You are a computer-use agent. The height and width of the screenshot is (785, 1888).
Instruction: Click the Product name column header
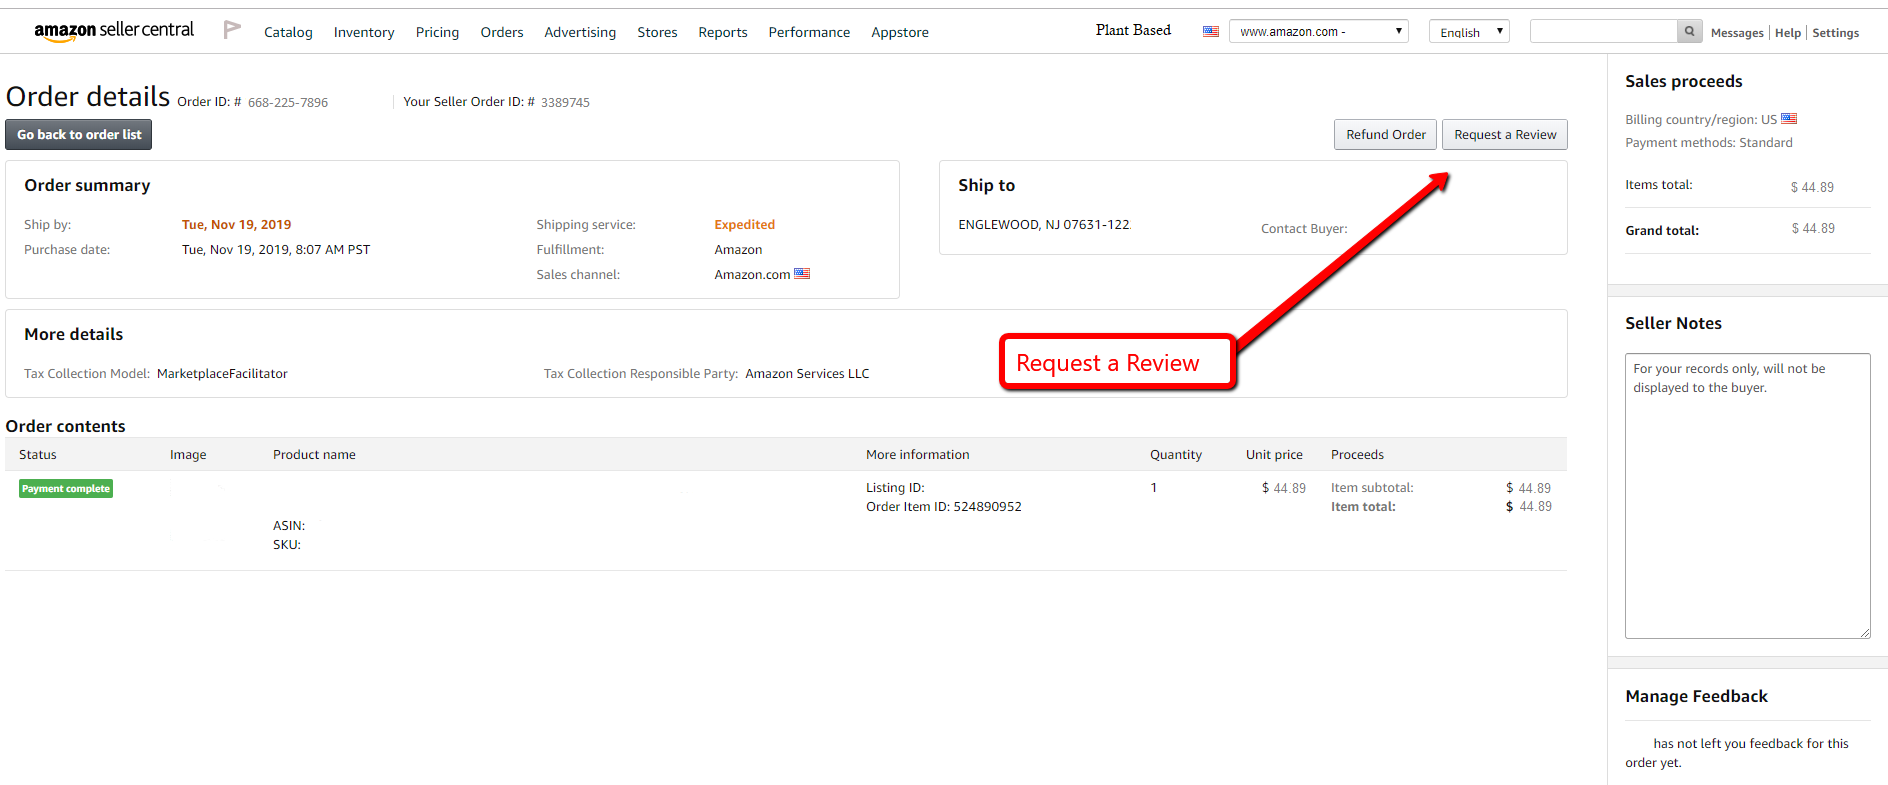click(x=314, y=455)
